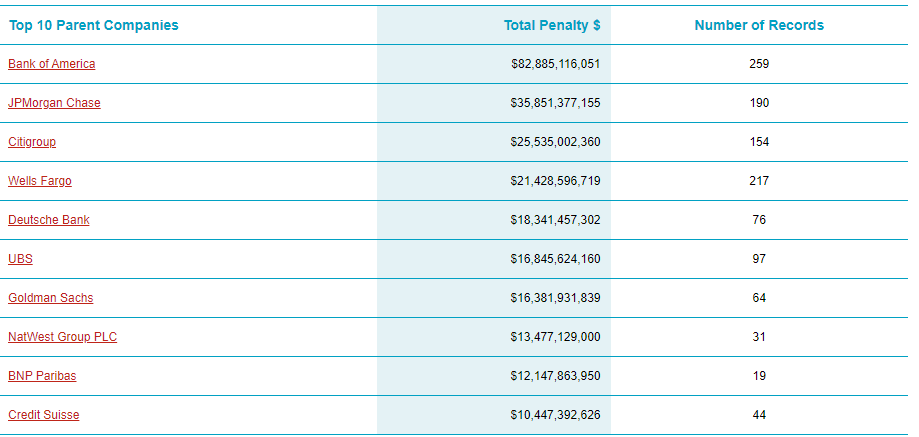Viewport: 919px width, 437px height.
Task: Click the Total Penalty $ column header
Action: [552, 25]
